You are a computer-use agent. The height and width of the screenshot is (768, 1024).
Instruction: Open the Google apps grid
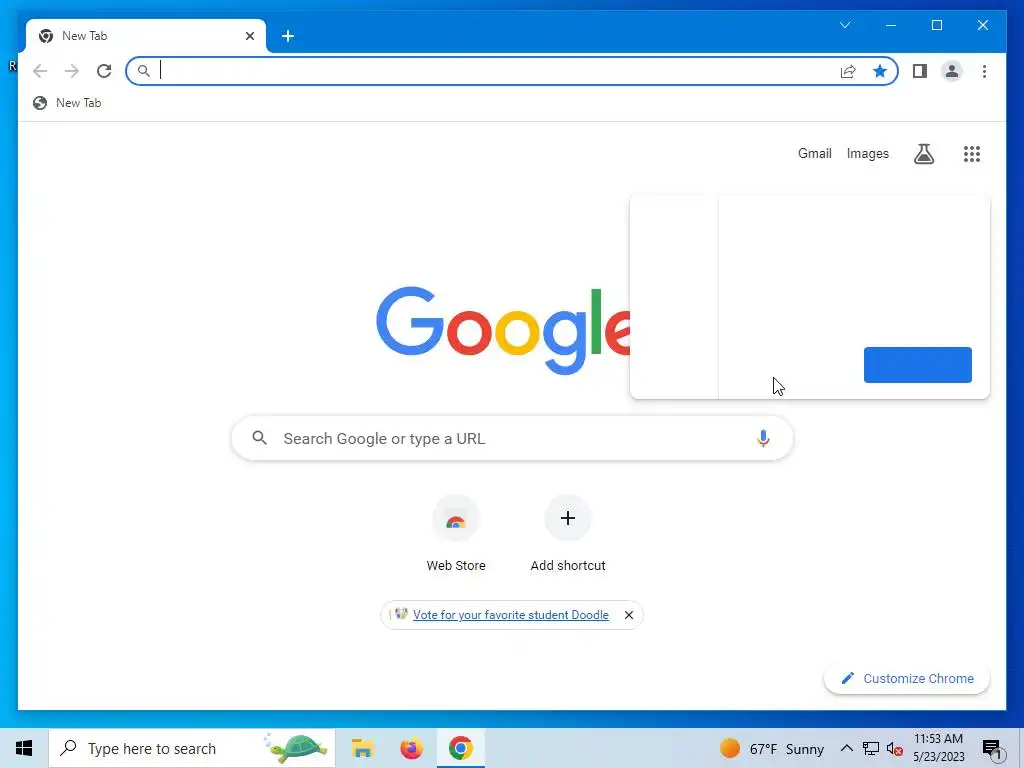pos(972,154)
